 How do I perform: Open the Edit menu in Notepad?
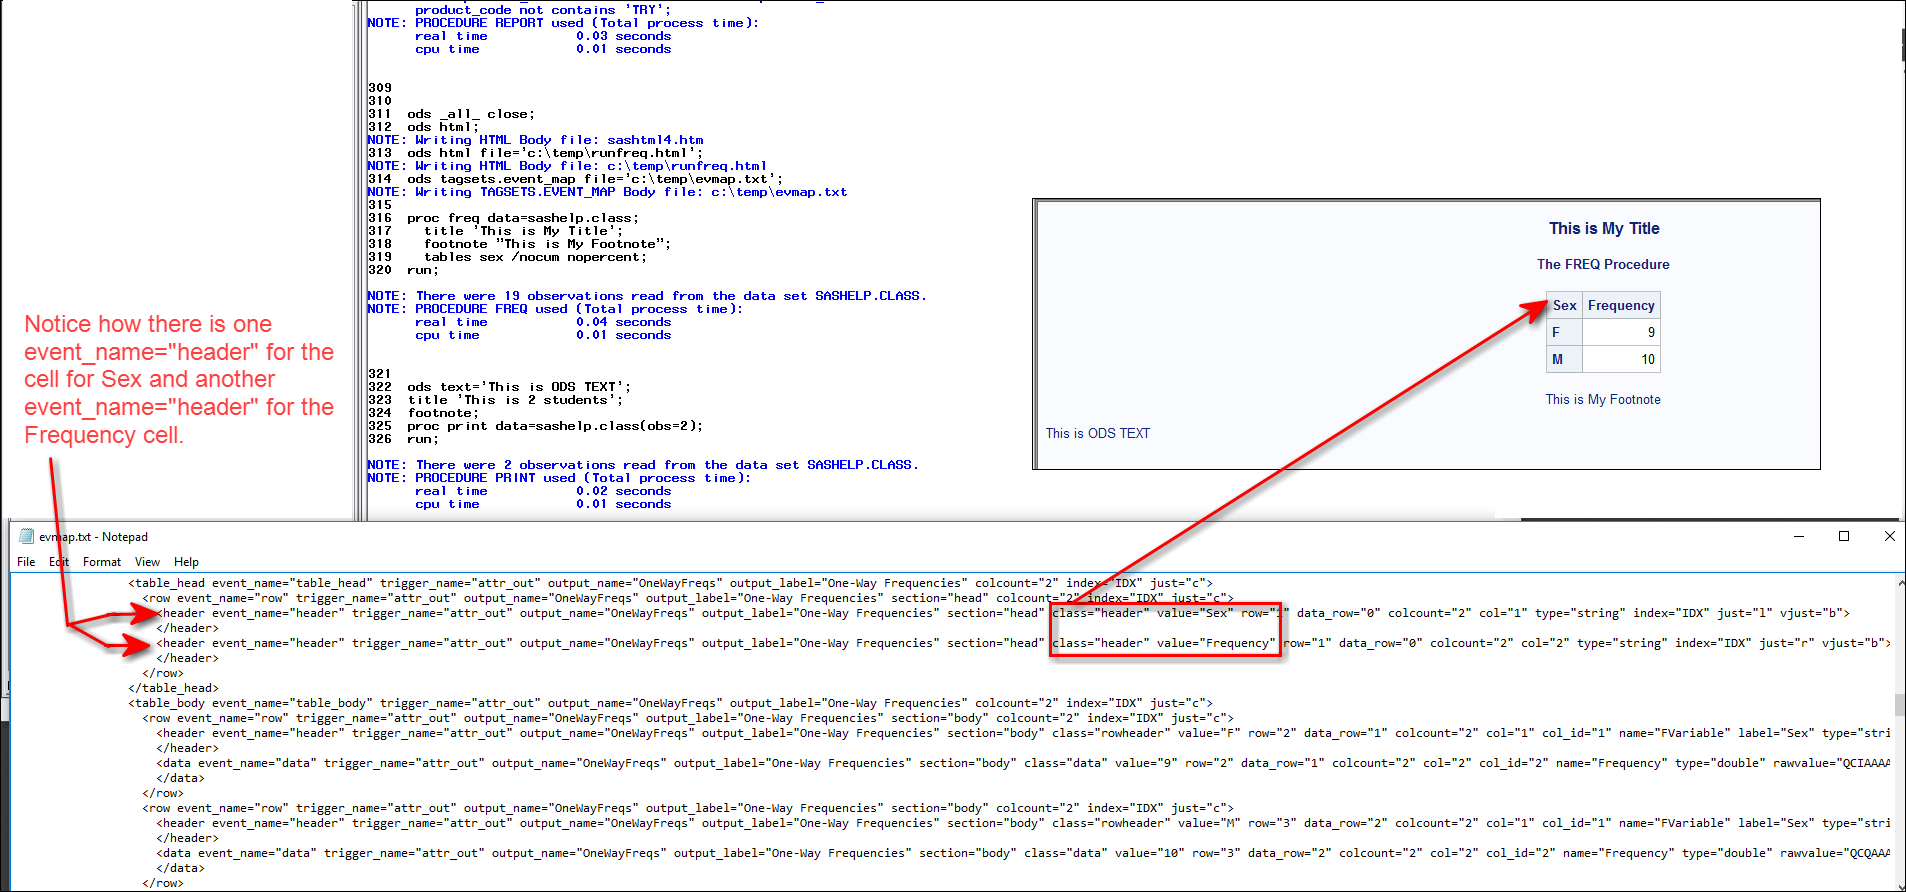click(59, 562)
